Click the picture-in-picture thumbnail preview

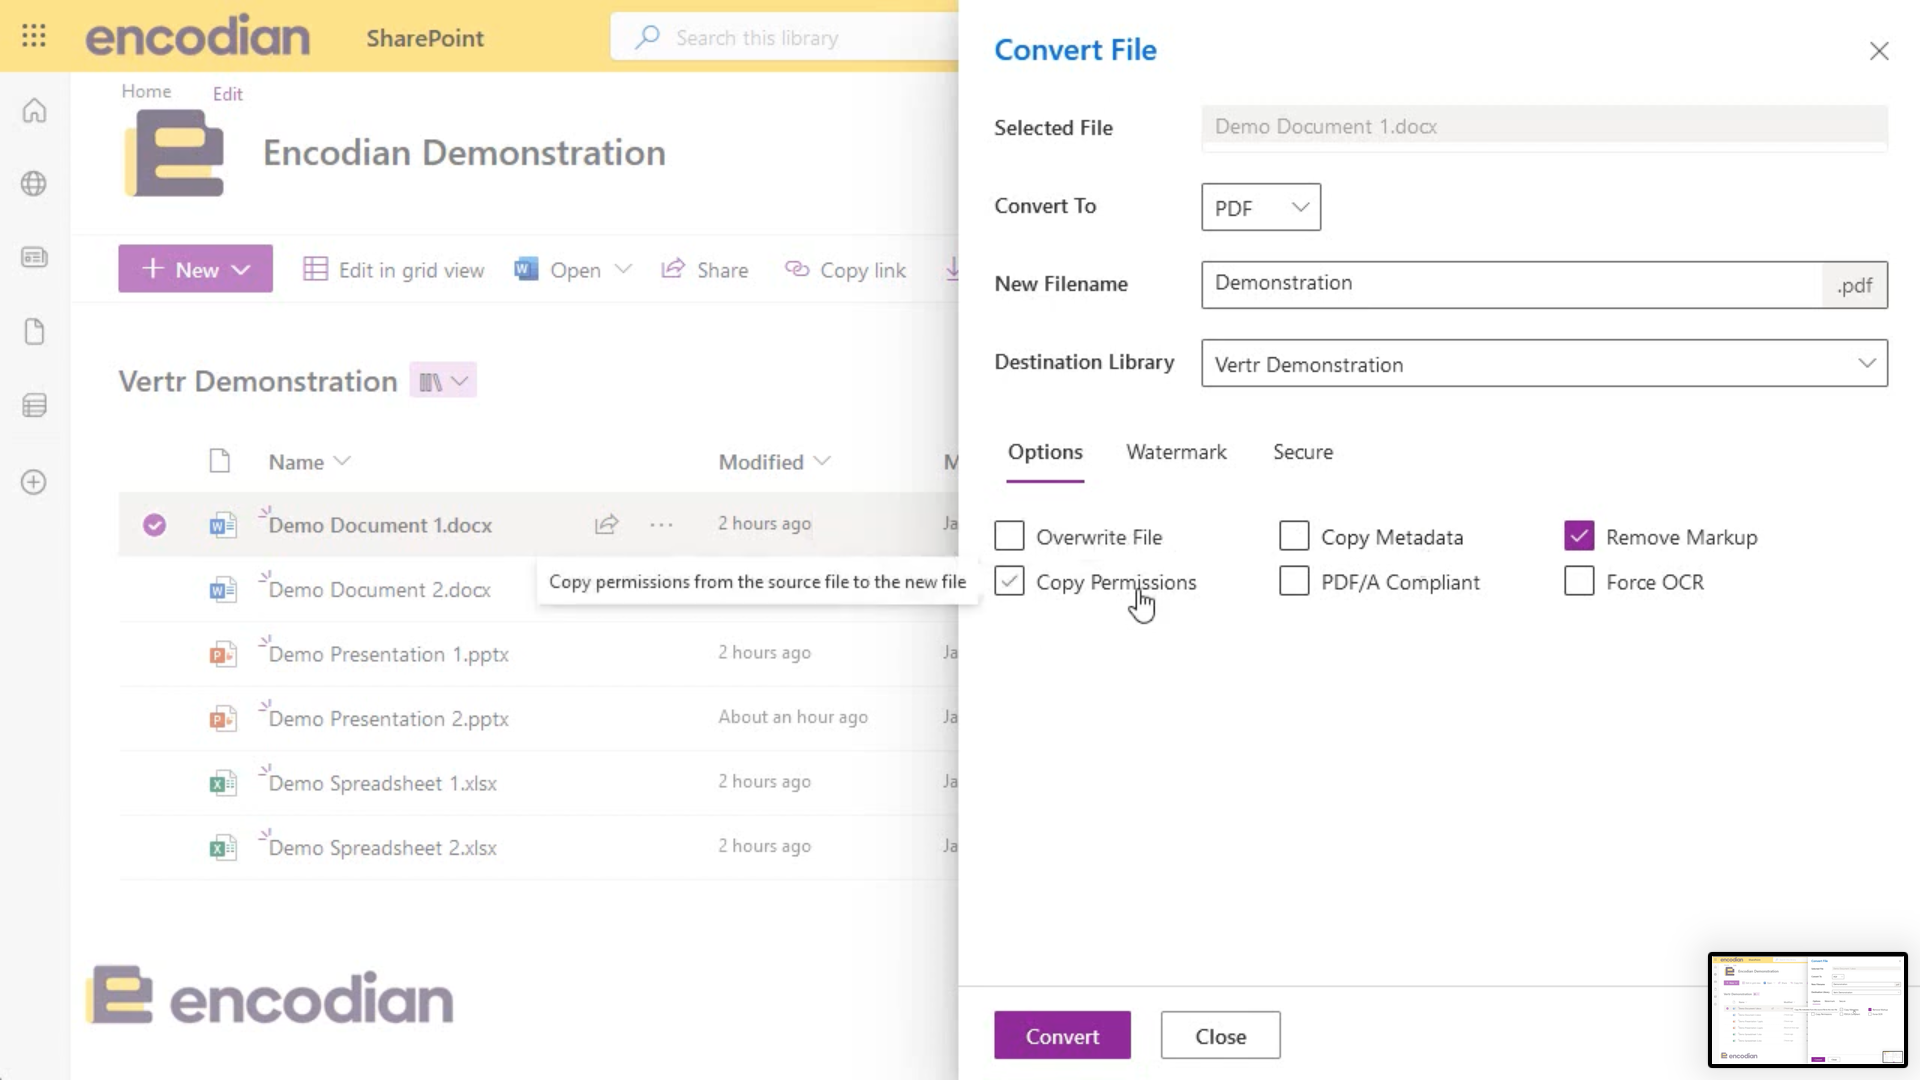(x=1808, y=1010)
